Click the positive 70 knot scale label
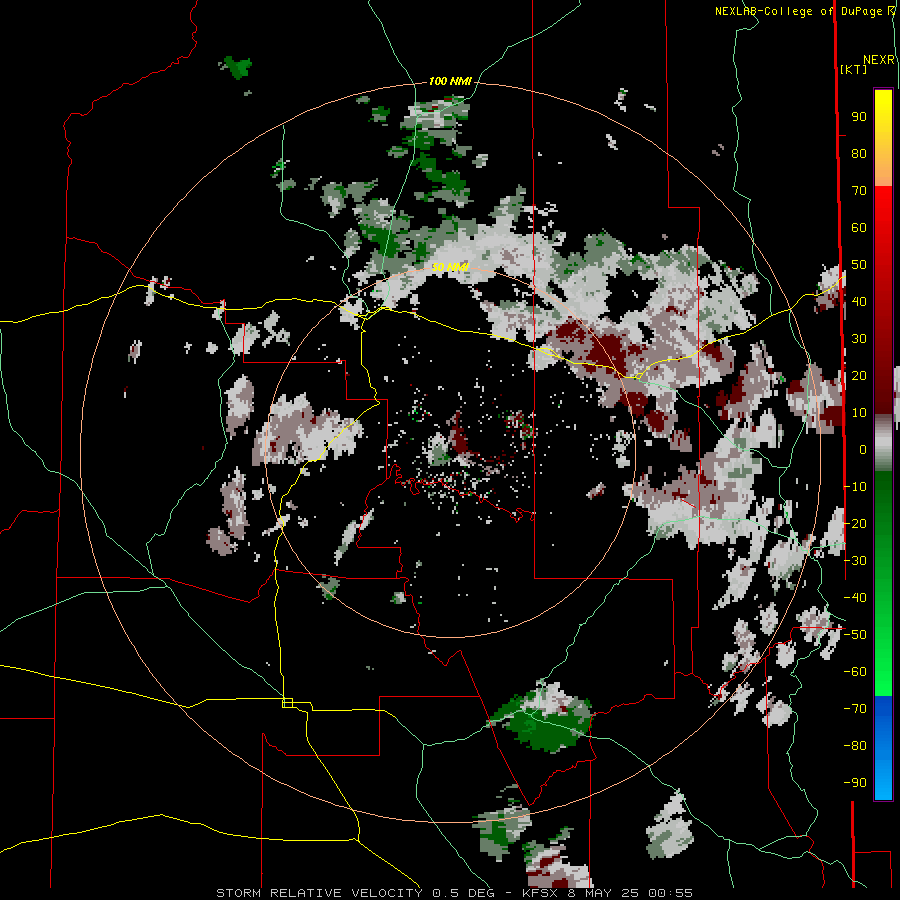 pos(859,191)
